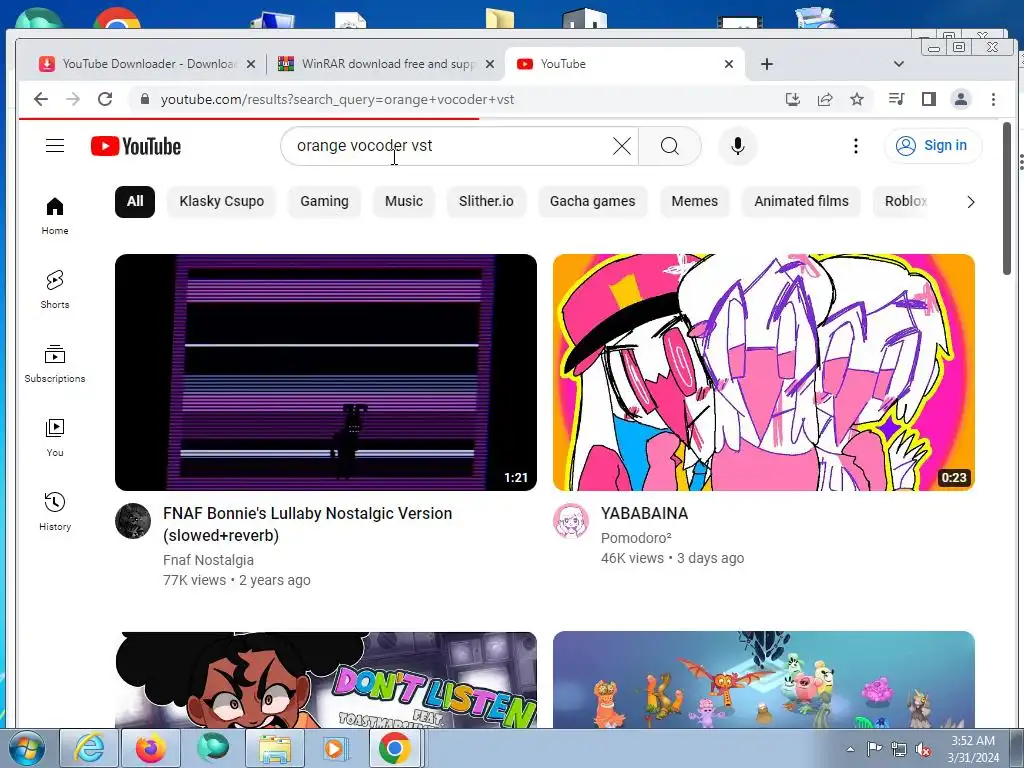The height and width of the screenshot is (768, 1024).
Task: Open the YABABAINA video title
Action: pyautogui.click(x=644, y=513)
